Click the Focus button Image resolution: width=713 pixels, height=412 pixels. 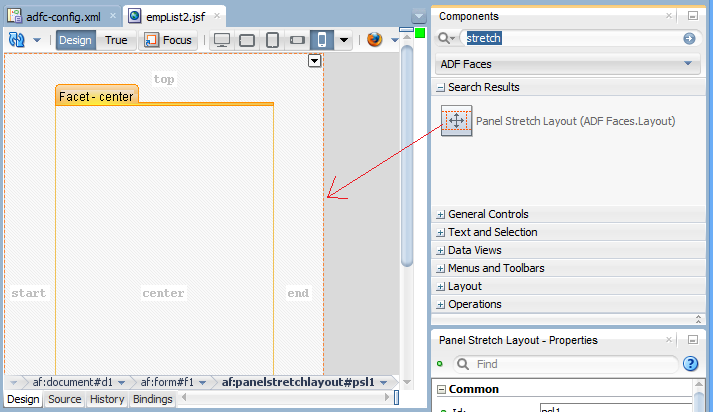click(168, 40)
